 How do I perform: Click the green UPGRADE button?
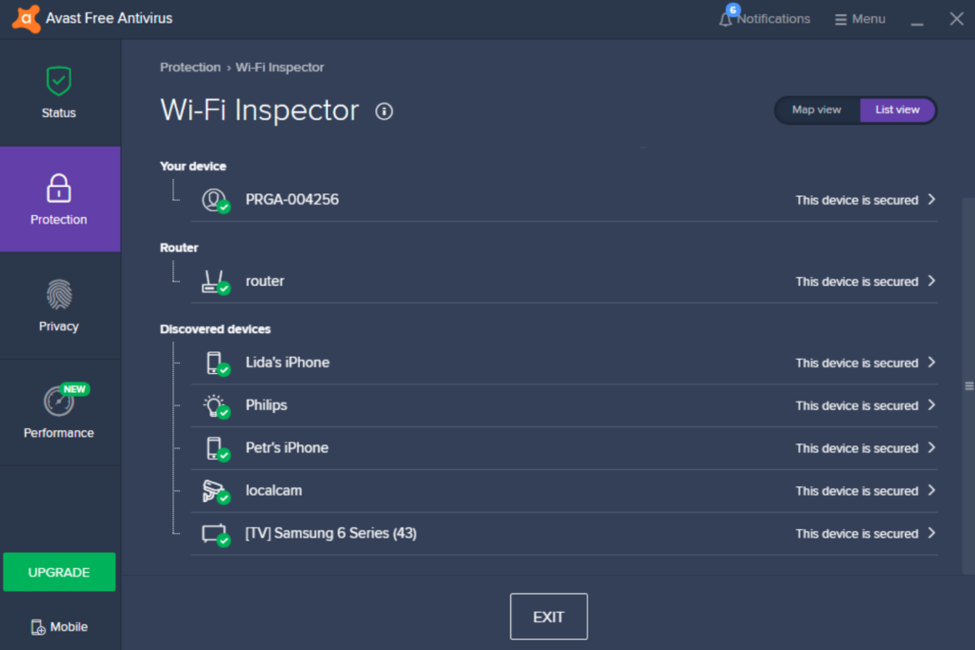59,572
